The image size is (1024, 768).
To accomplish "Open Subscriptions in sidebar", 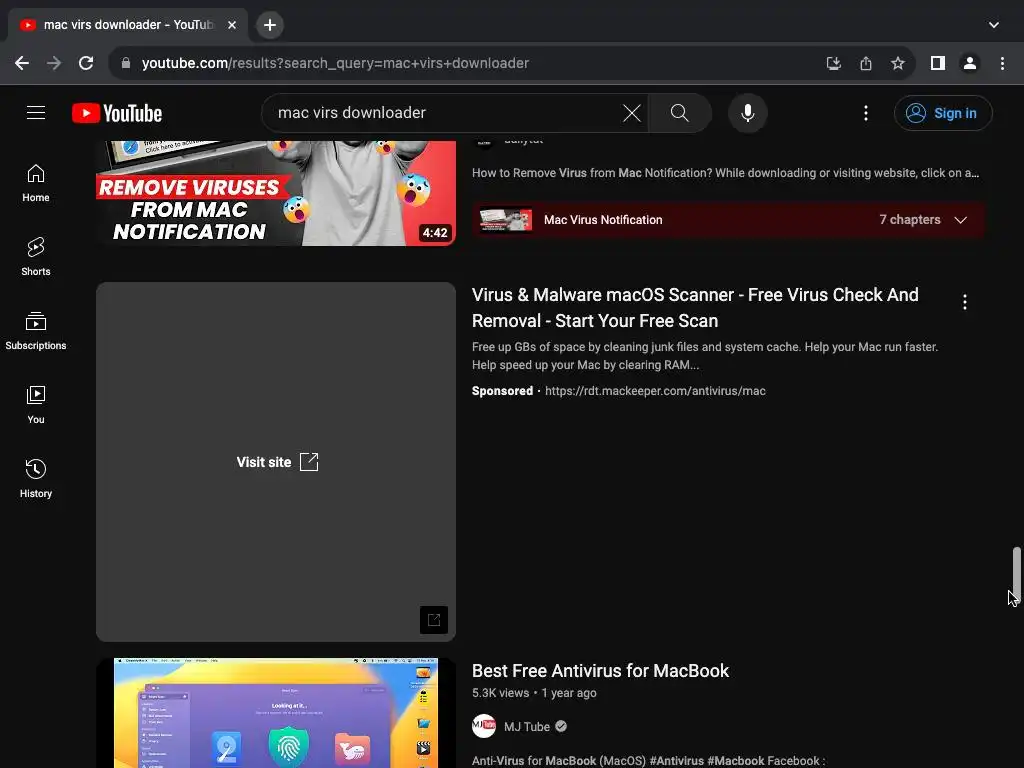I will (x=36, y=331).
